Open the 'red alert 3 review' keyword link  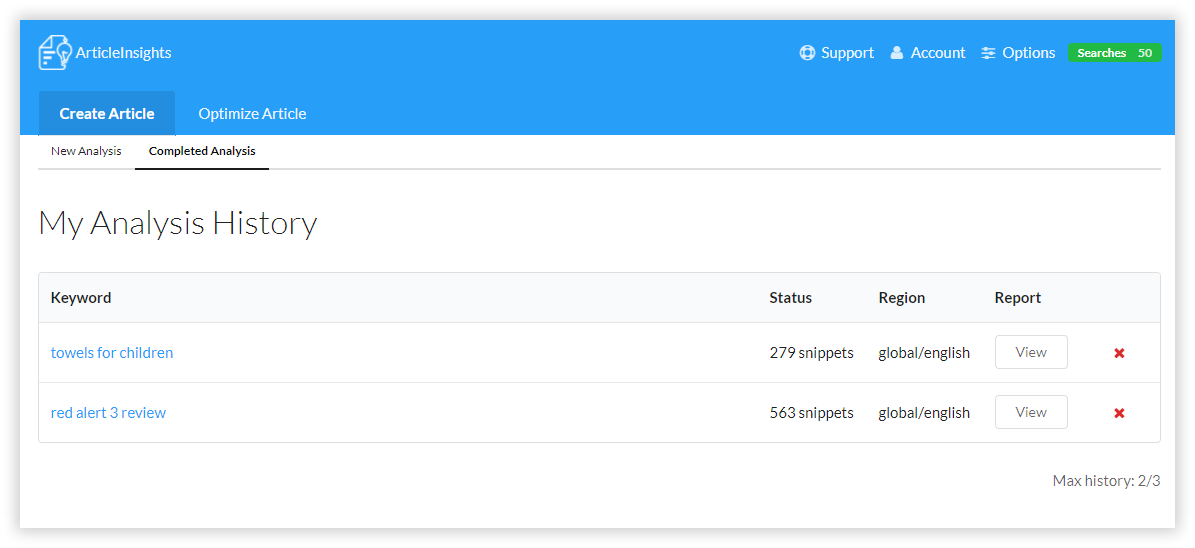pyautogui.click(x=108, y=413)
